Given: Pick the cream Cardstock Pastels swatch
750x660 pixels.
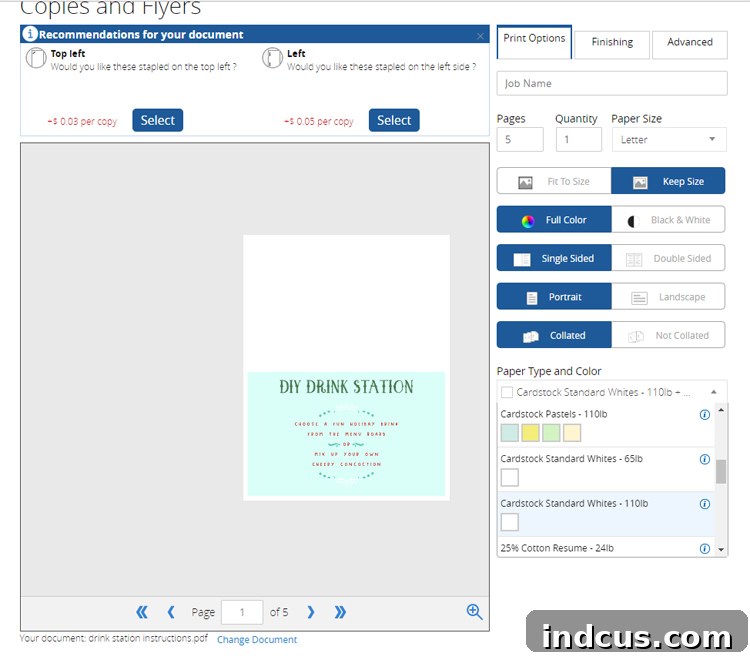Looking at the screenshot, I should click(572, 433).
